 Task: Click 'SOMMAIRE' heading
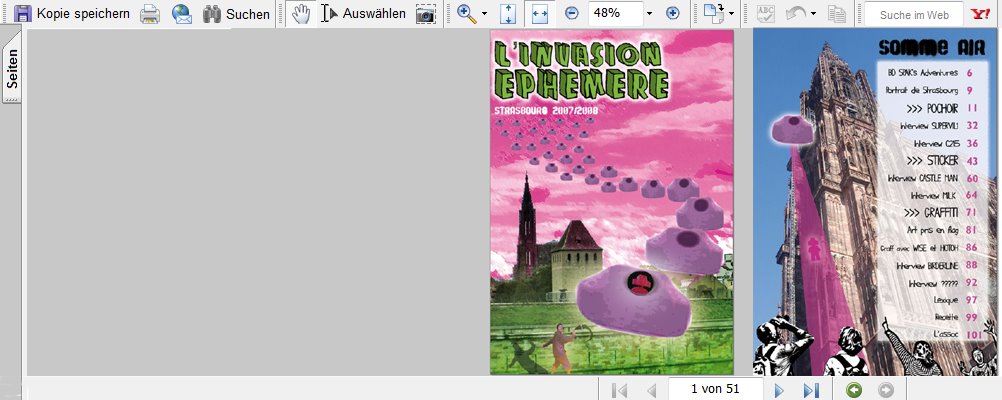[x=931, y=47]
